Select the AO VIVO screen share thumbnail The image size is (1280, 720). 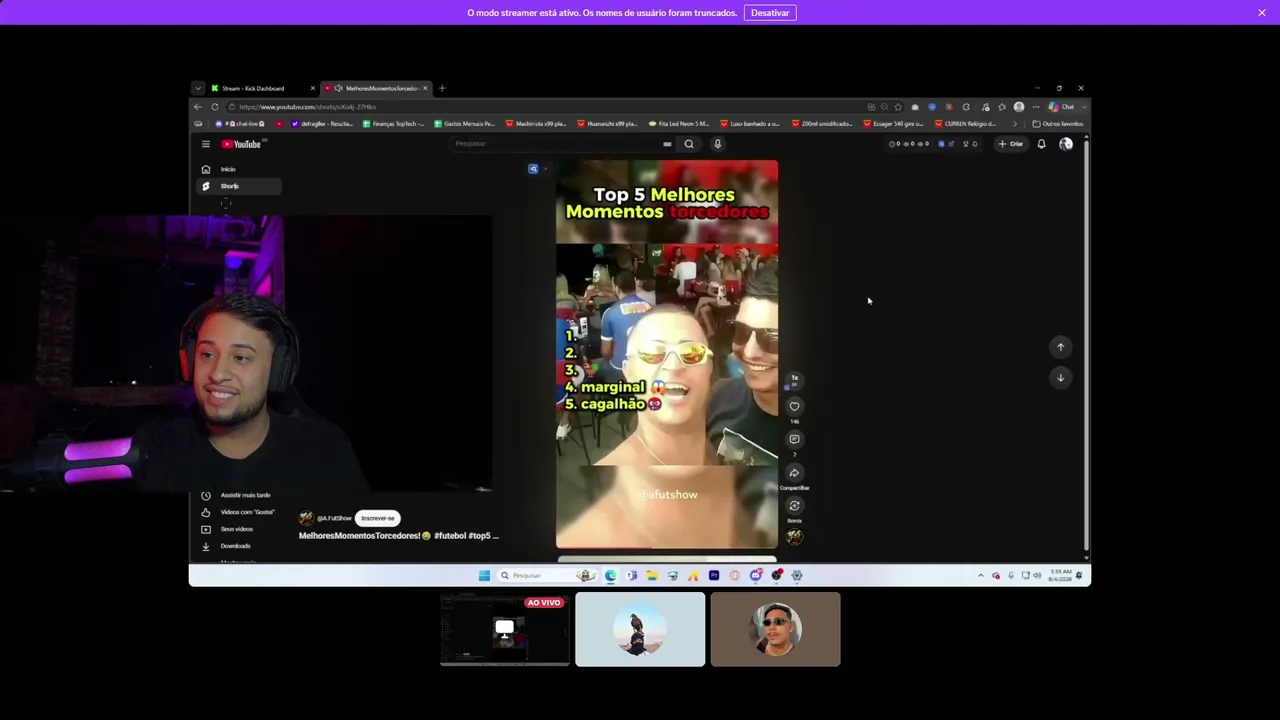tap(505, 629)
